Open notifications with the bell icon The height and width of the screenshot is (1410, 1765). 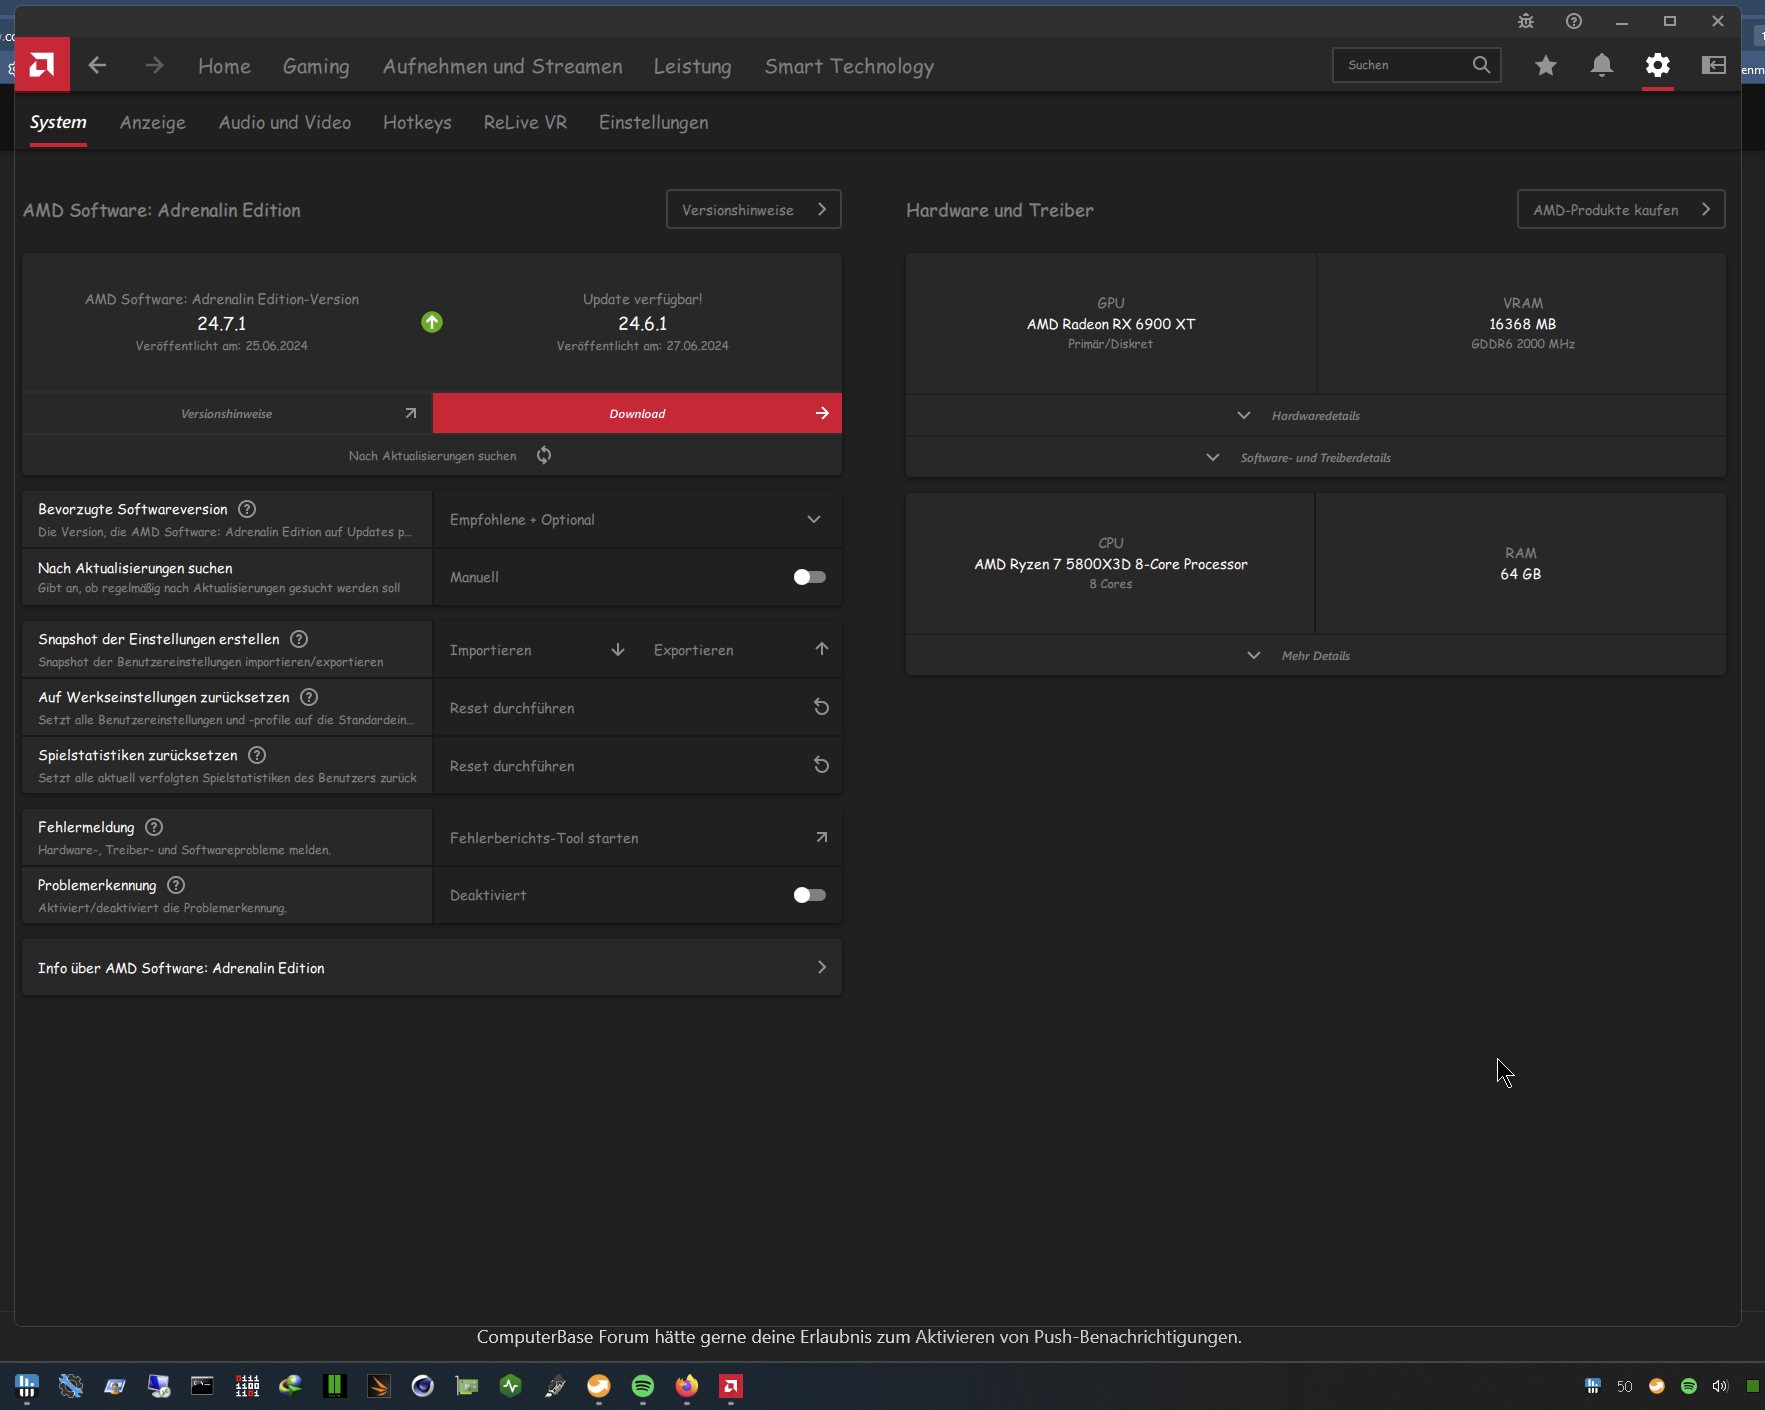[x=1602, y=66]
